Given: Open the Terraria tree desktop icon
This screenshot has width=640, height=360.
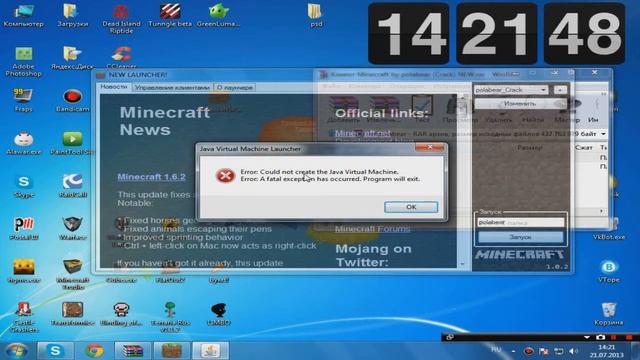Looking at the screenshot, I should coord(170,317).
